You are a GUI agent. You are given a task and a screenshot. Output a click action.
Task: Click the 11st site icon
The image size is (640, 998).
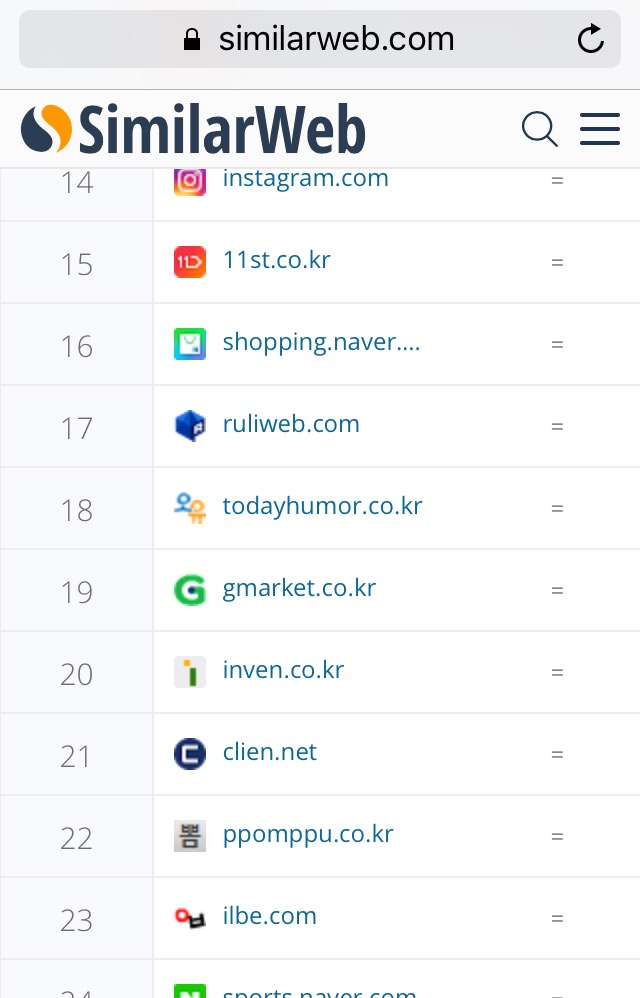click(190, 261)
